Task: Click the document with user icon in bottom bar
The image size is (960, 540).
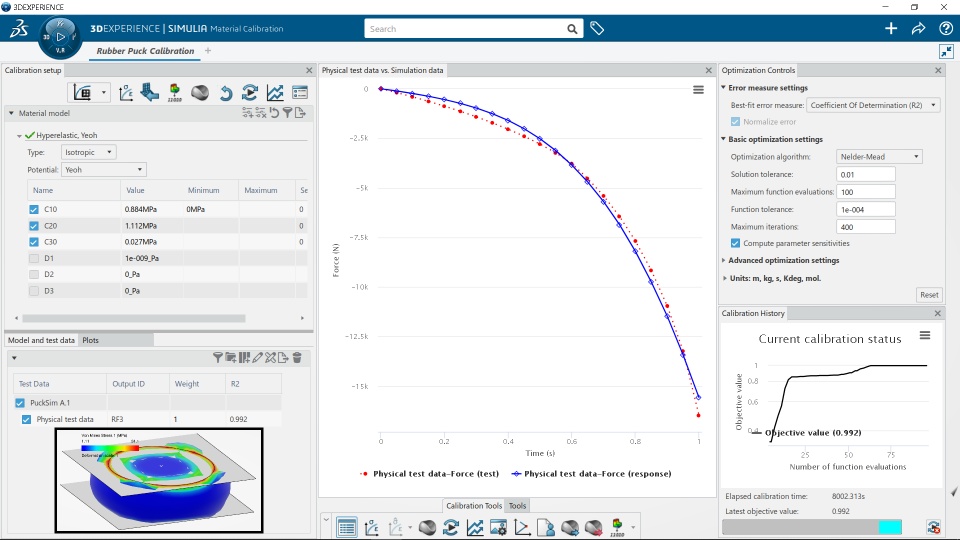Action: (x=546, y=527)
